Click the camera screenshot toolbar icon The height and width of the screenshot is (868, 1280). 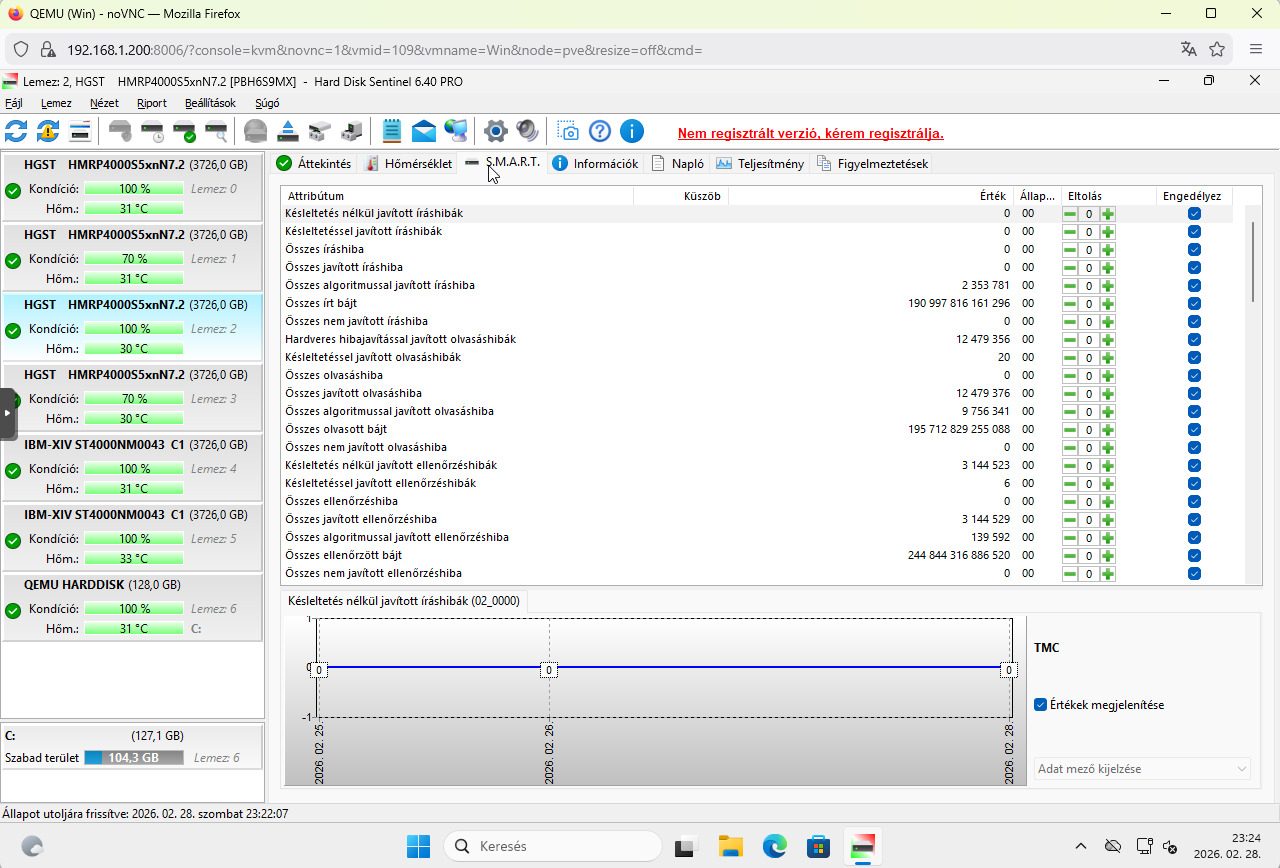coord(568,131)
